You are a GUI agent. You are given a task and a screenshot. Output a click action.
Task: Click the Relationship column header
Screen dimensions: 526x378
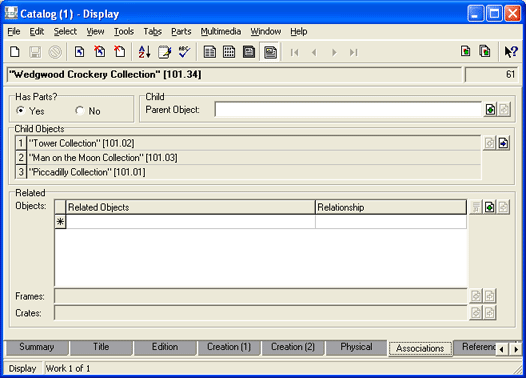point(391,207)
